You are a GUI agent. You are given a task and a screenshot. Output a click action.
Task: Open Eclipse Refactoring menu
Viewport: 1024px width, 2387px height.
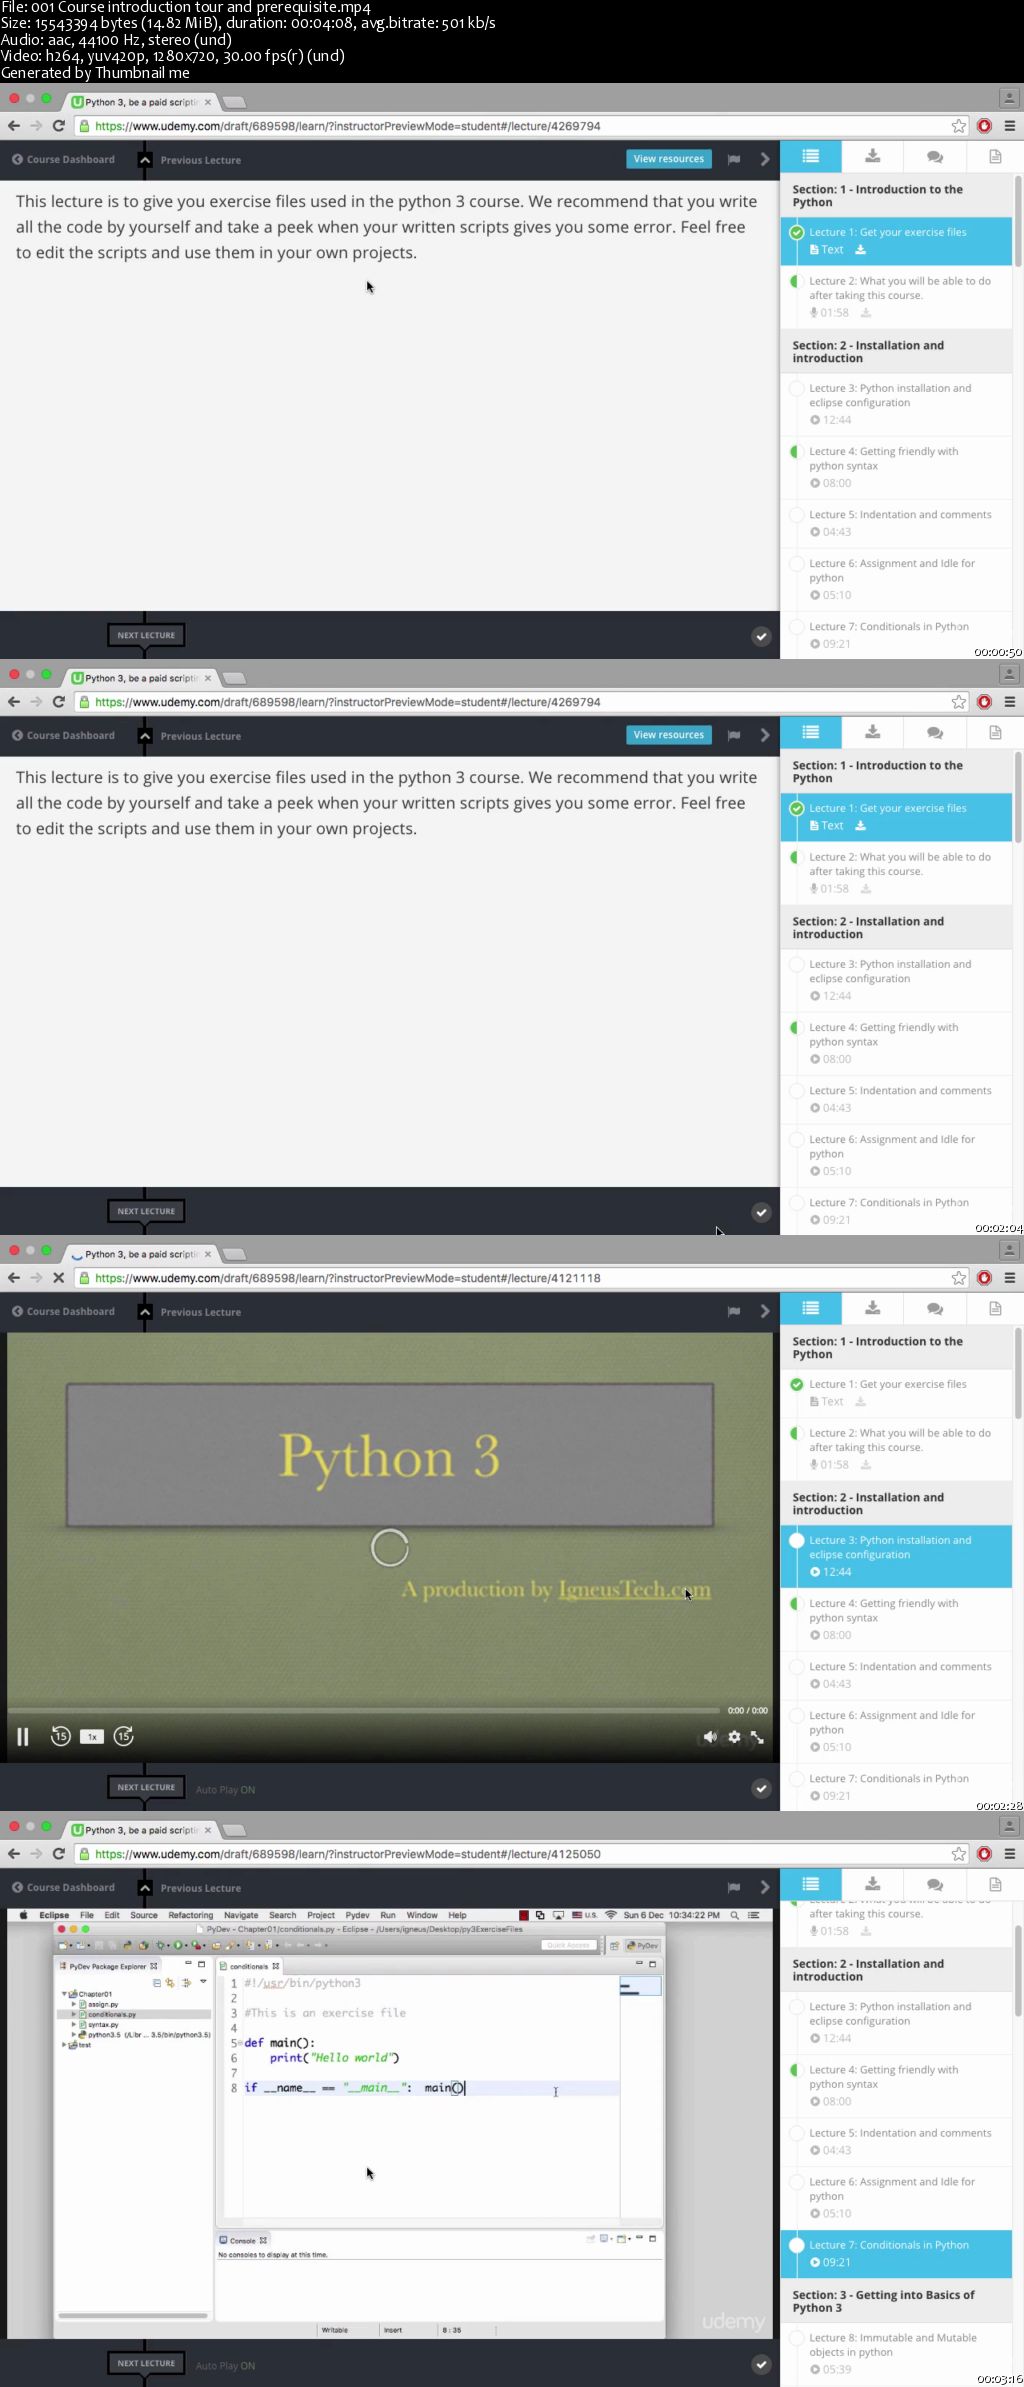coord(190,1915)
